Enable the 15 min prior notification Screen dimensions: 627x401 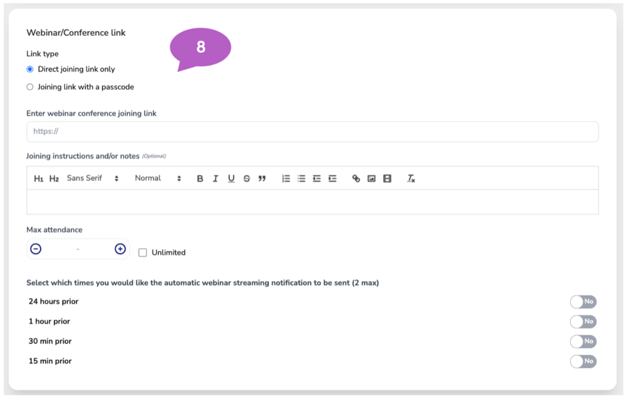click(x=583, y=361)
